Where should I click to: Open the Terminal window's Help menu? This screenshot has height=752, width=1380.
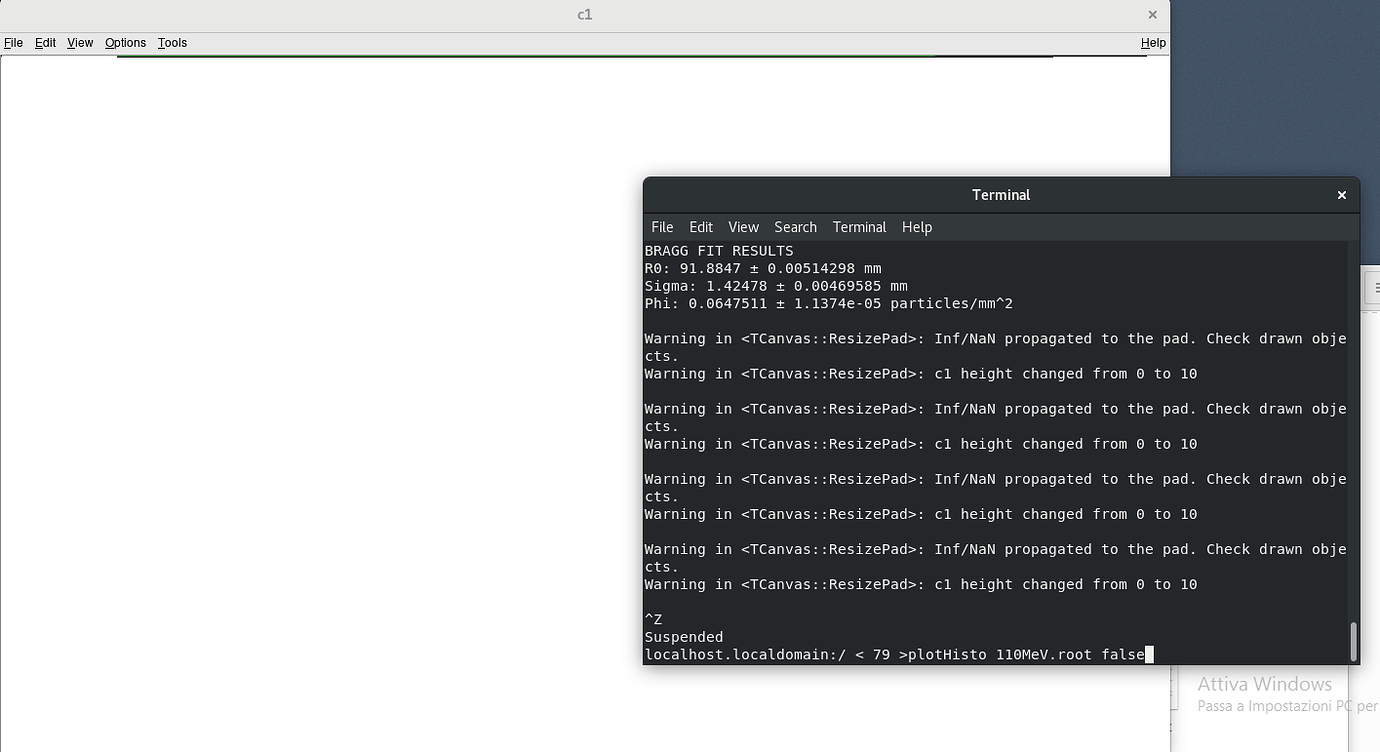[x=916, y=227]
